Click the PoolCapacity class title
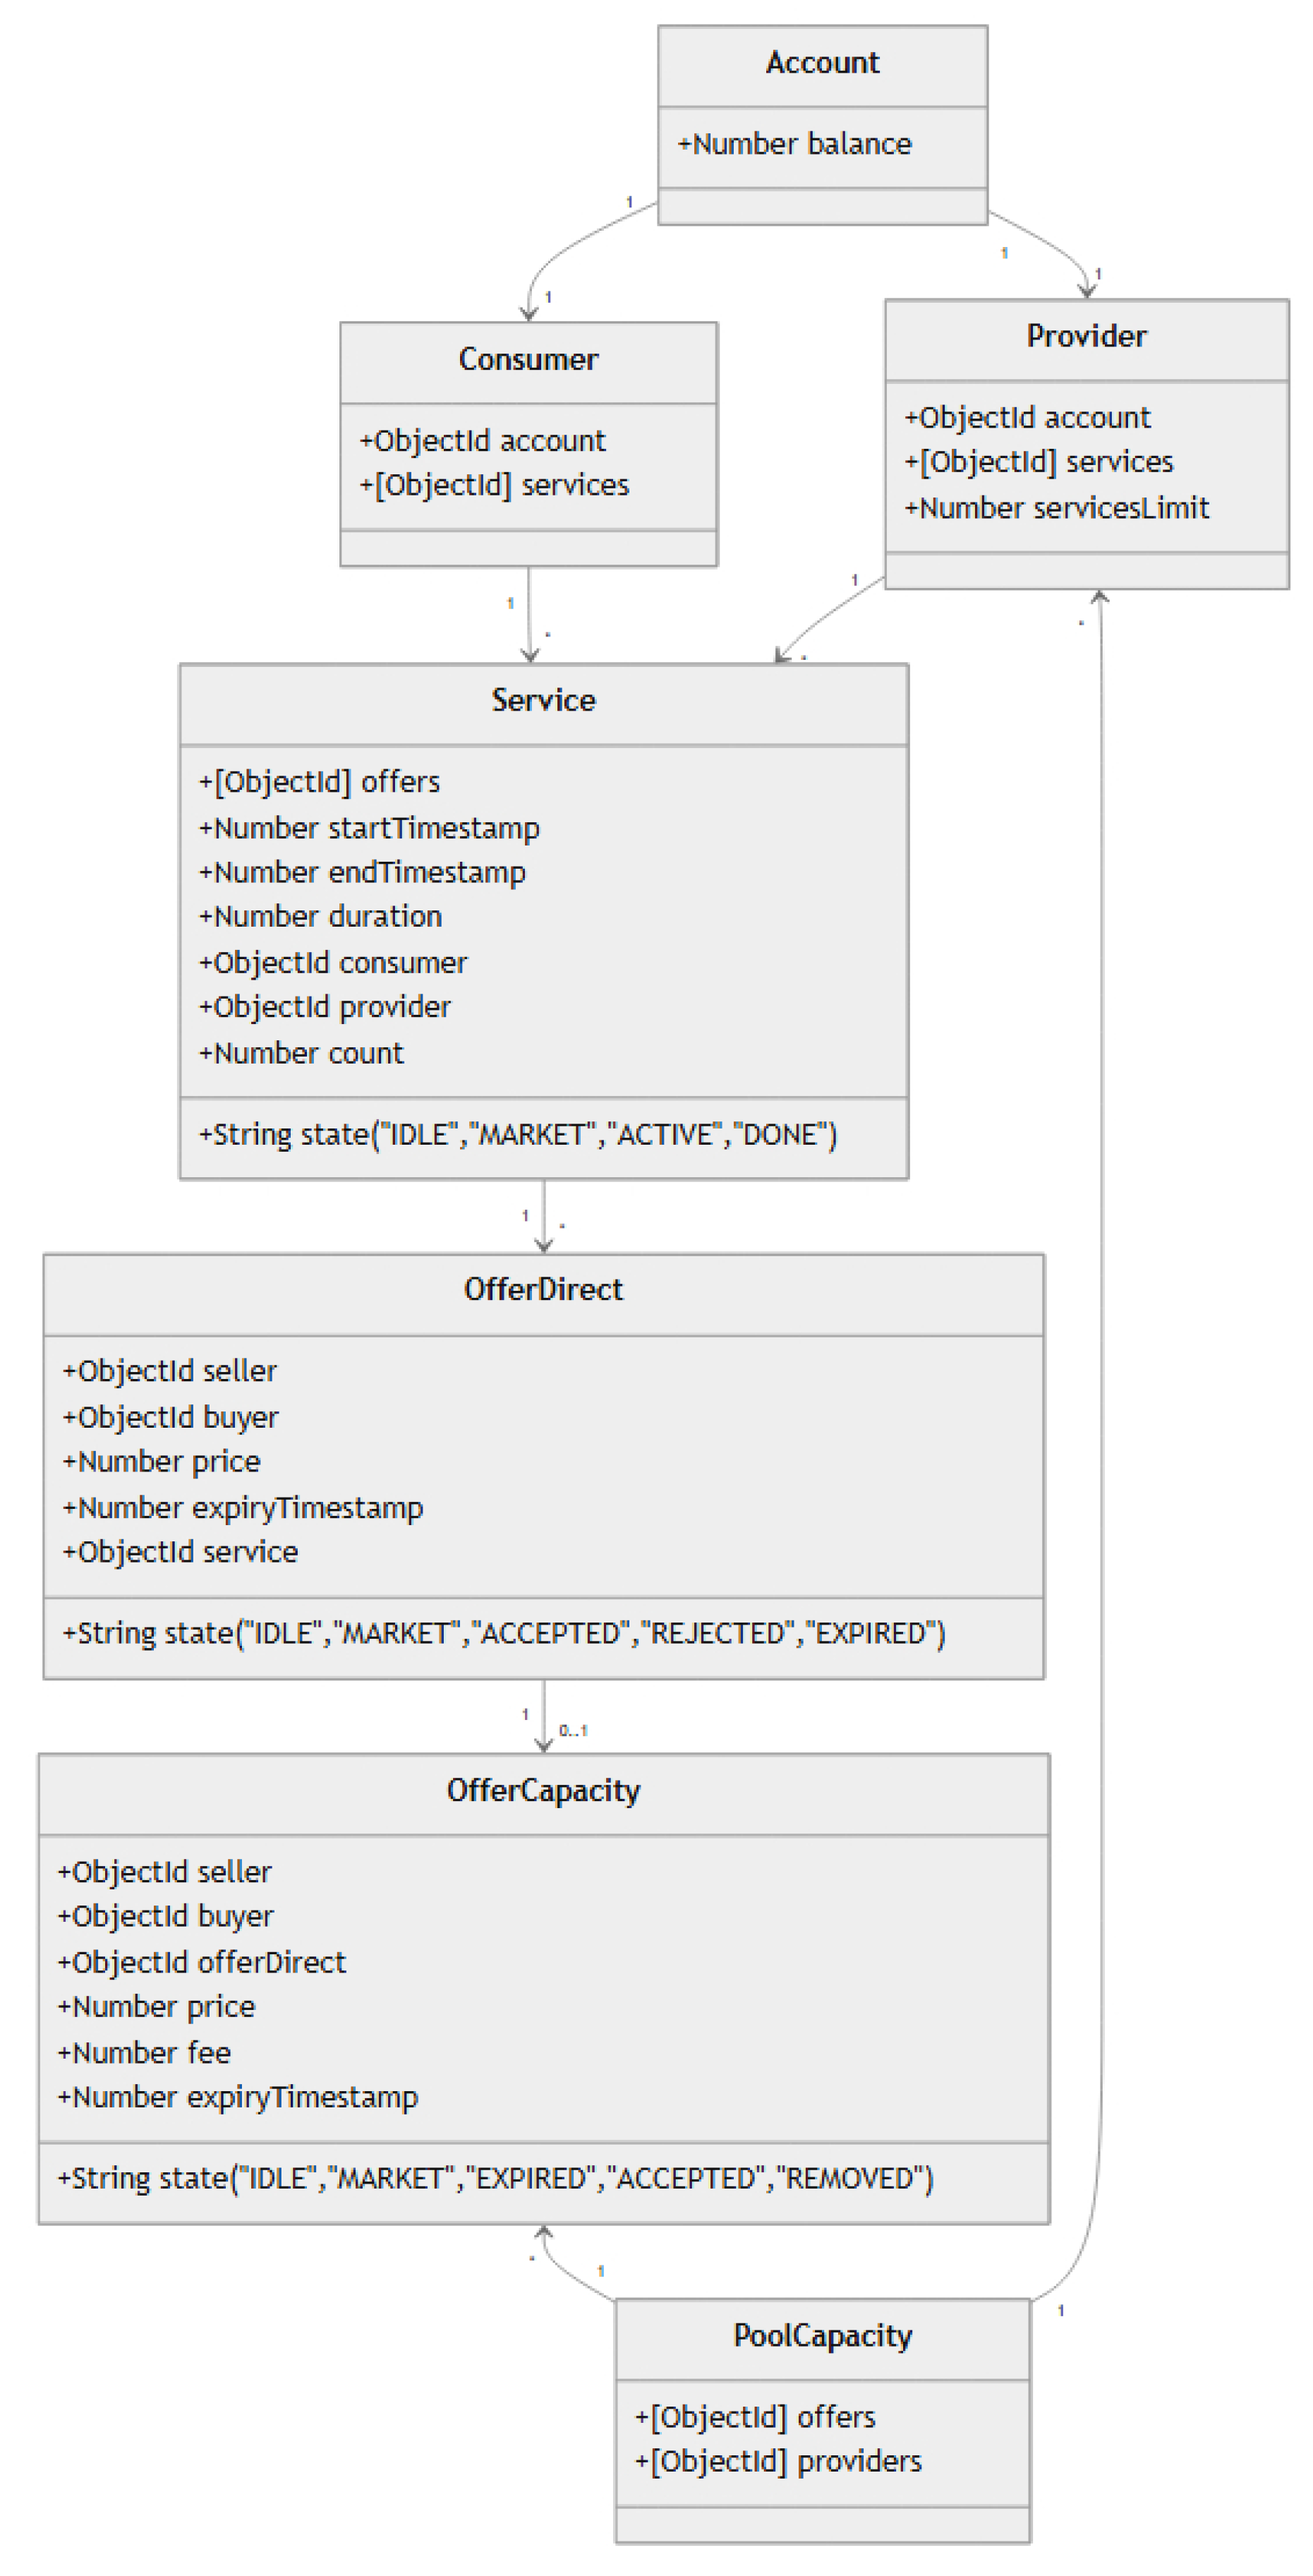 [x=822, y=2336]
